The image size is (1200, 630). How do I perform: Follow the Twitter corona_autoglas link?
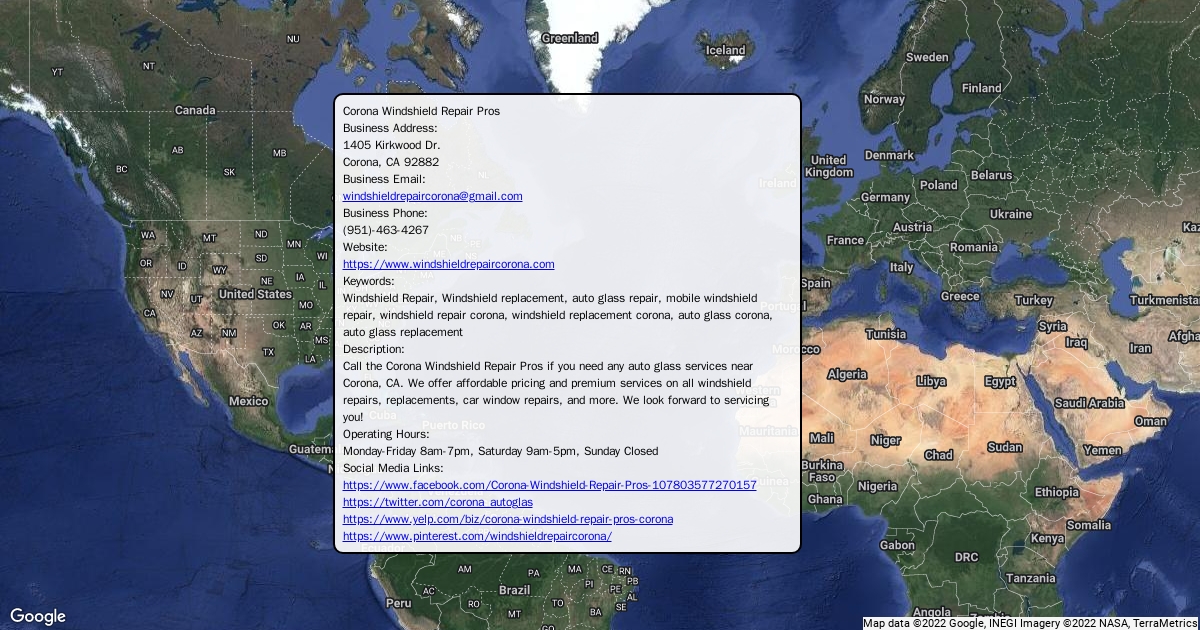[437, 502]
